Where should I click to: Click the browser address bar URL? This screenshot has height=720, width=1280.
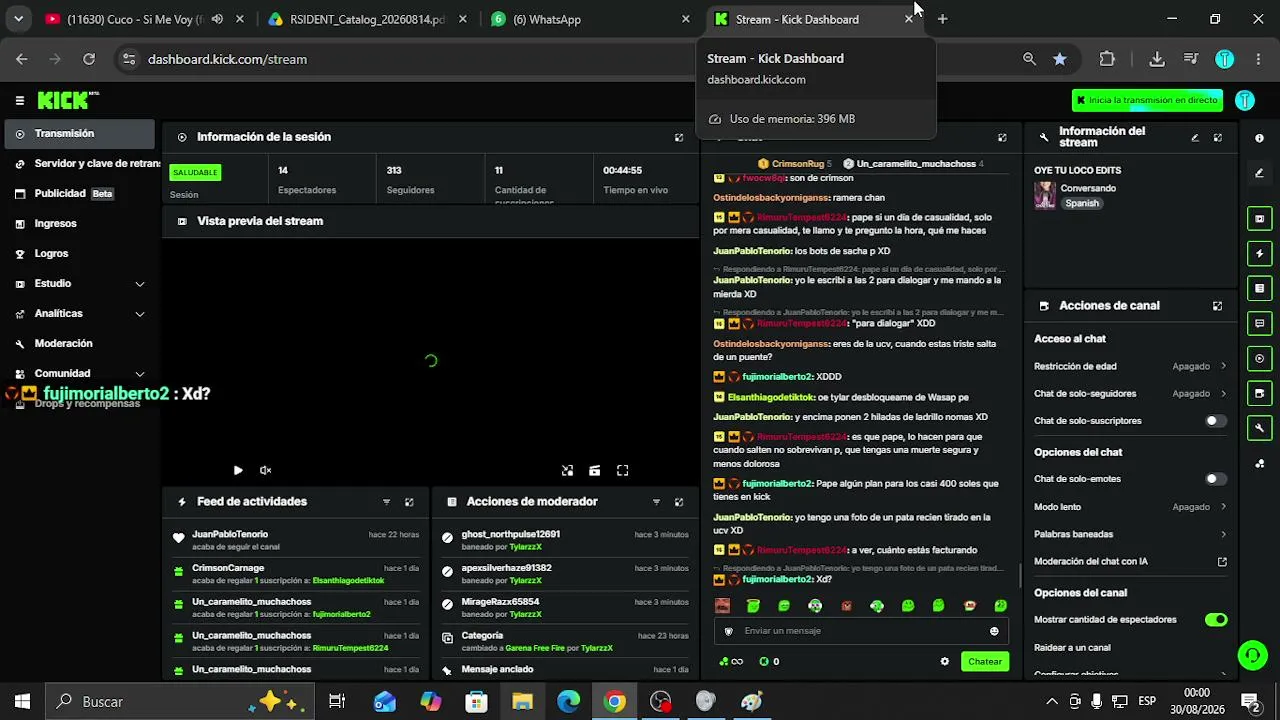point(227,59)
